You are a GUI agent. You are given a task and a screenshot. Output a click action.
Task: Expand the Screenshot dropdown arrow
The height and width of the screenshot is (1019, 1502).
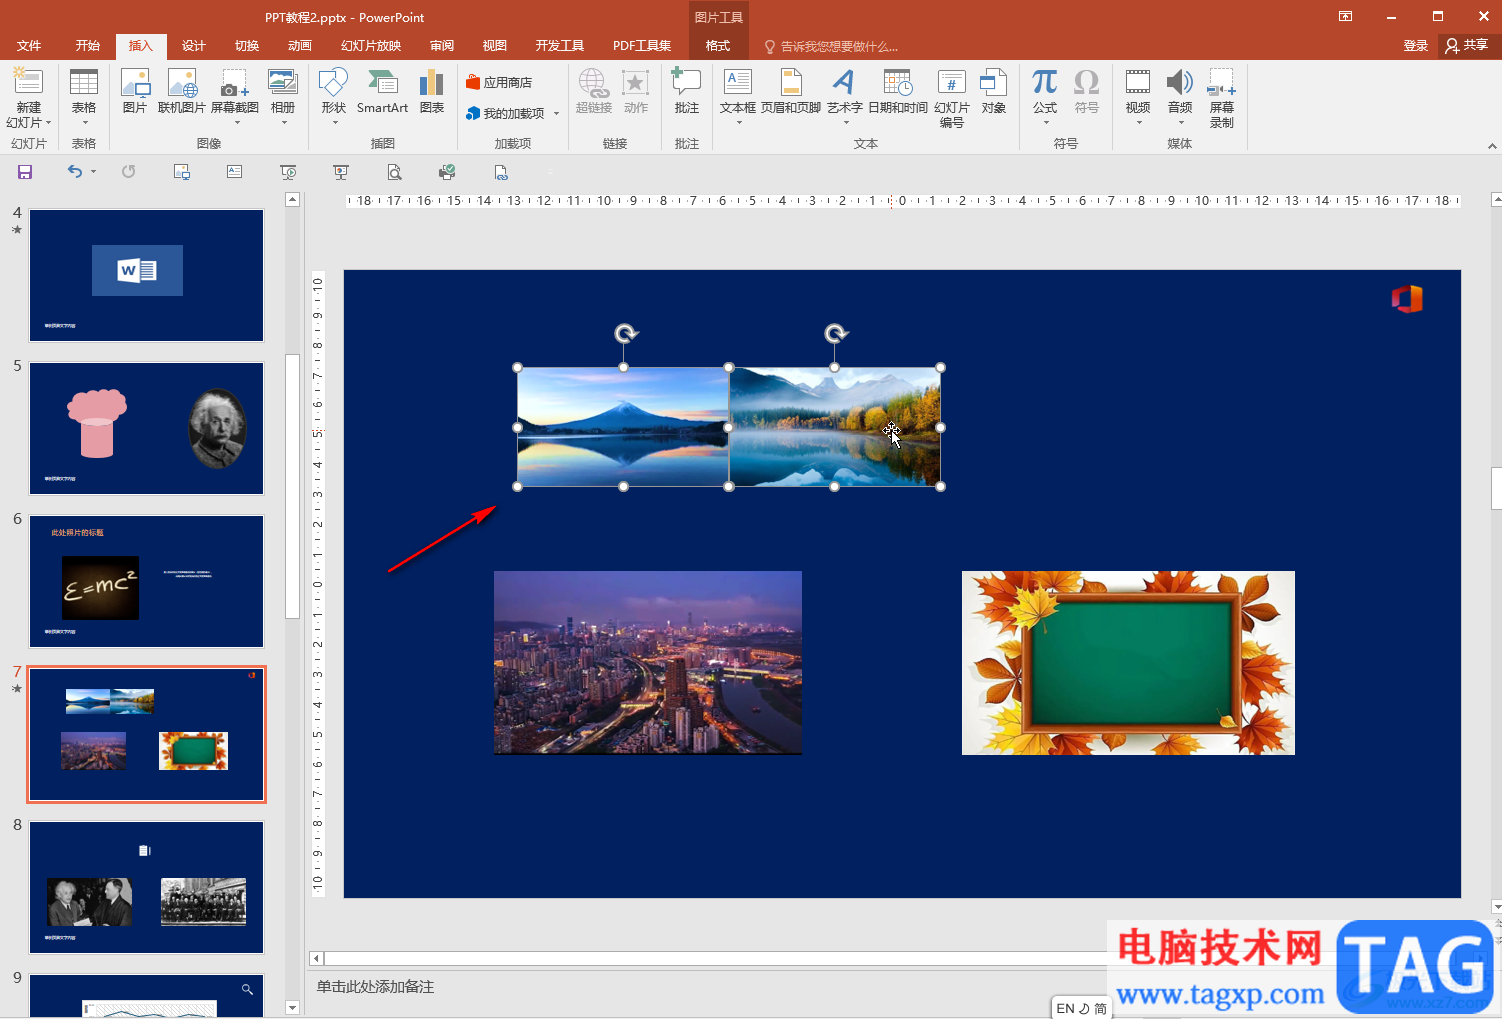tap(236, 123)
